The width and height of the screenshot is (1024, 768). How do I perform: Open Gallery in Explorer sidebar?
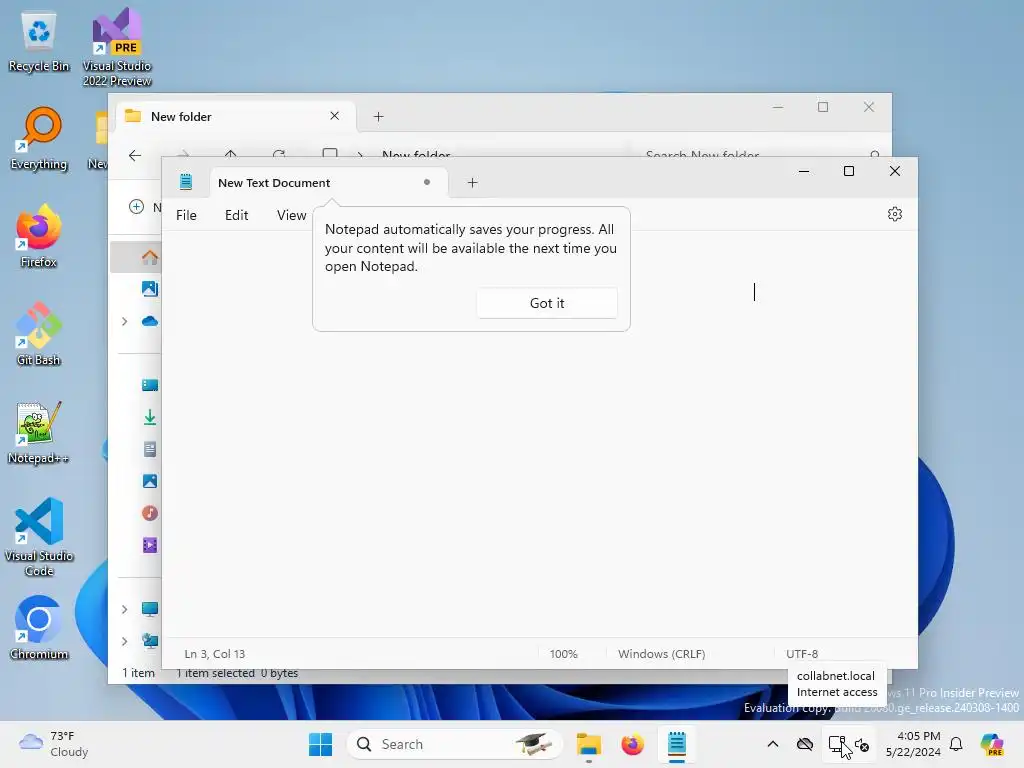tap(150, 289)
